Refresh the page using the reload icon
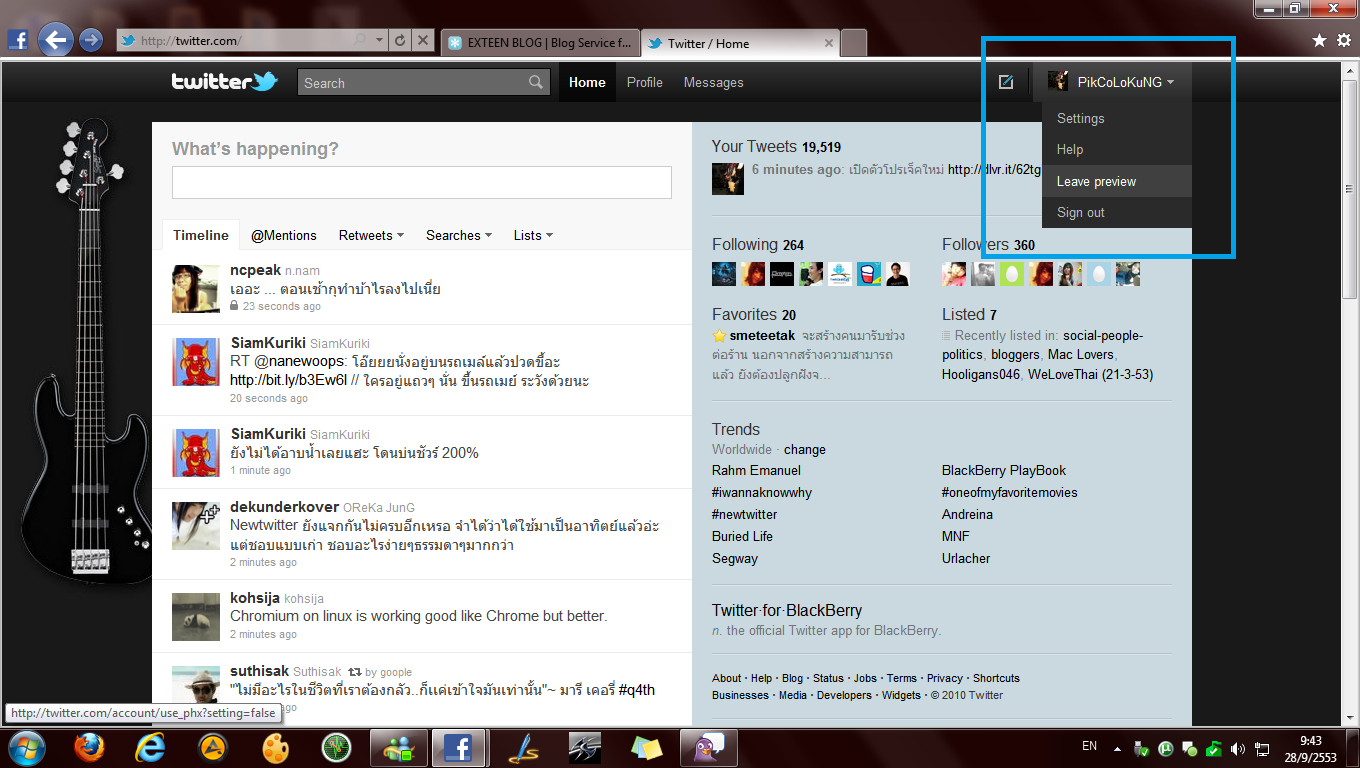The width and height of the screenshot is (1360, 768). pos(400,41)
